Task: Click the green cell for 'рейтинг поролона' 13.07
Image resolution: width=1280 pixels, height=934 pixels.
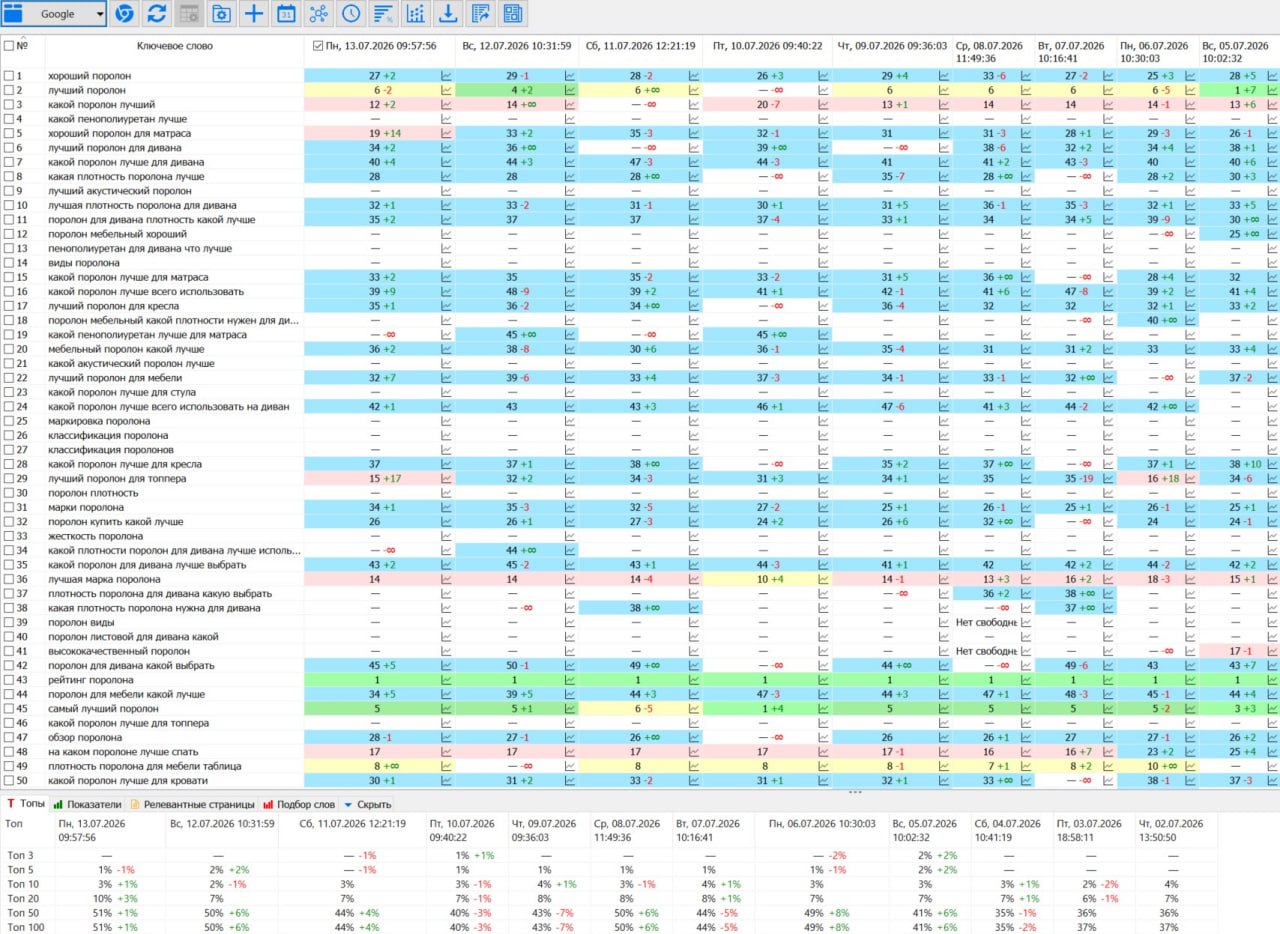Action: coord(380,680)
